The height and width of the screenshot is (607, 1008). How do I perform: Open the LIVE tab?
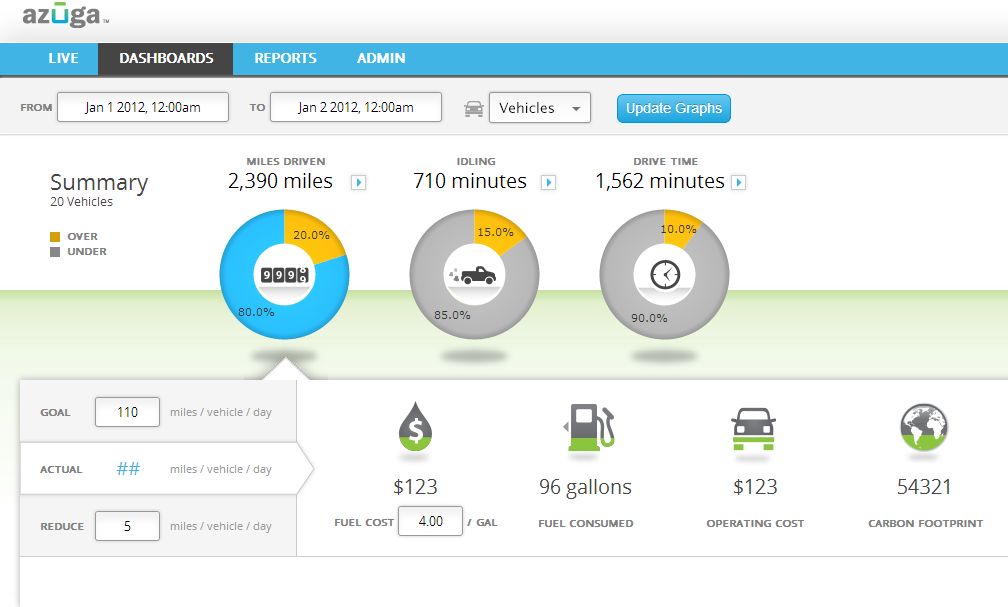[63, 59]
